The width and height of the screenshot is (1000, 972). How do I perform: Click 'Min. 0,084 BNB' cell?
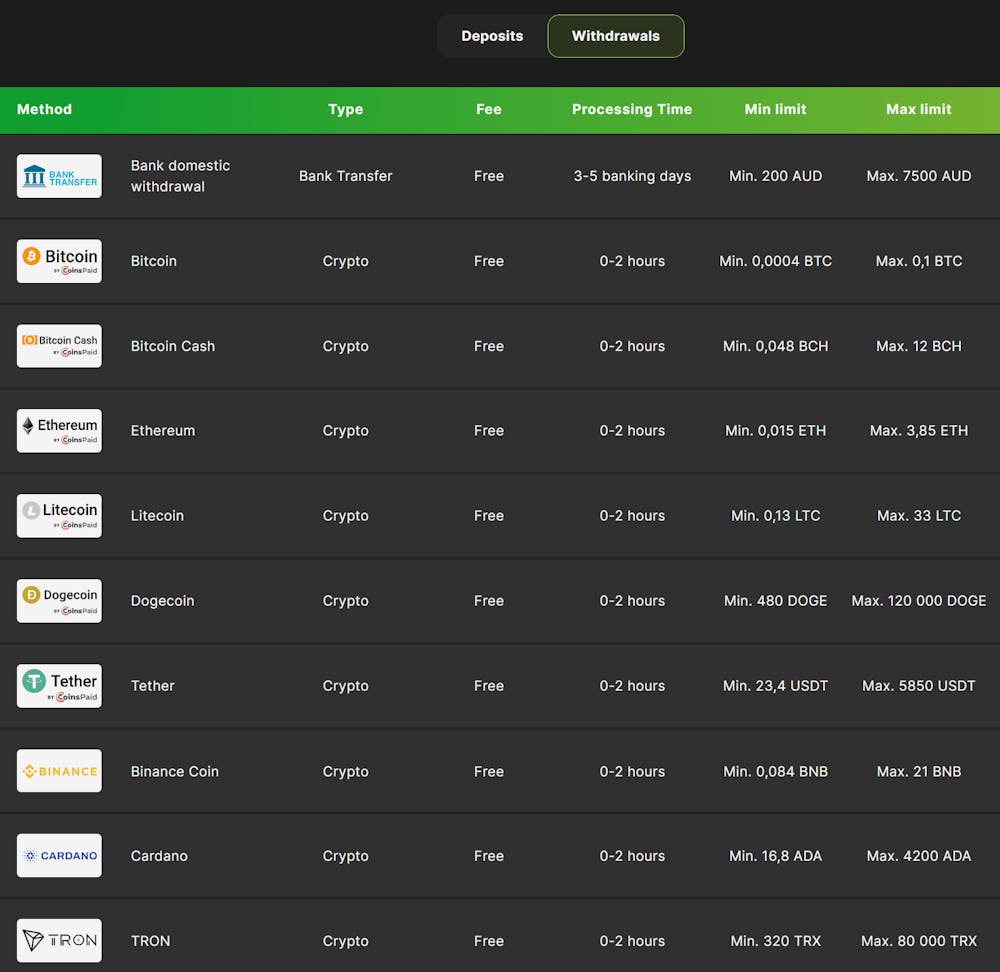point(776,771)
